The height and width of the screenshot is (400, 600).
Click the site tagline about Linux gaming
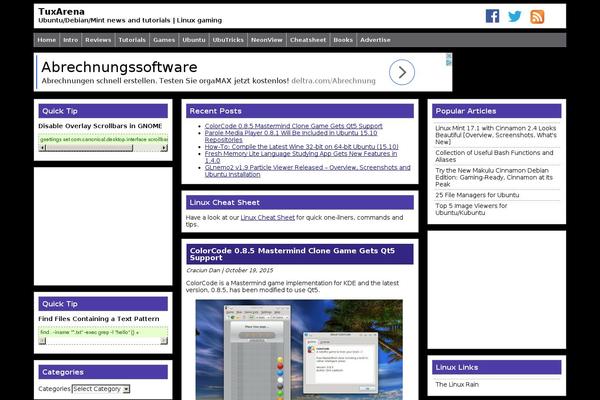coord(130,20)
